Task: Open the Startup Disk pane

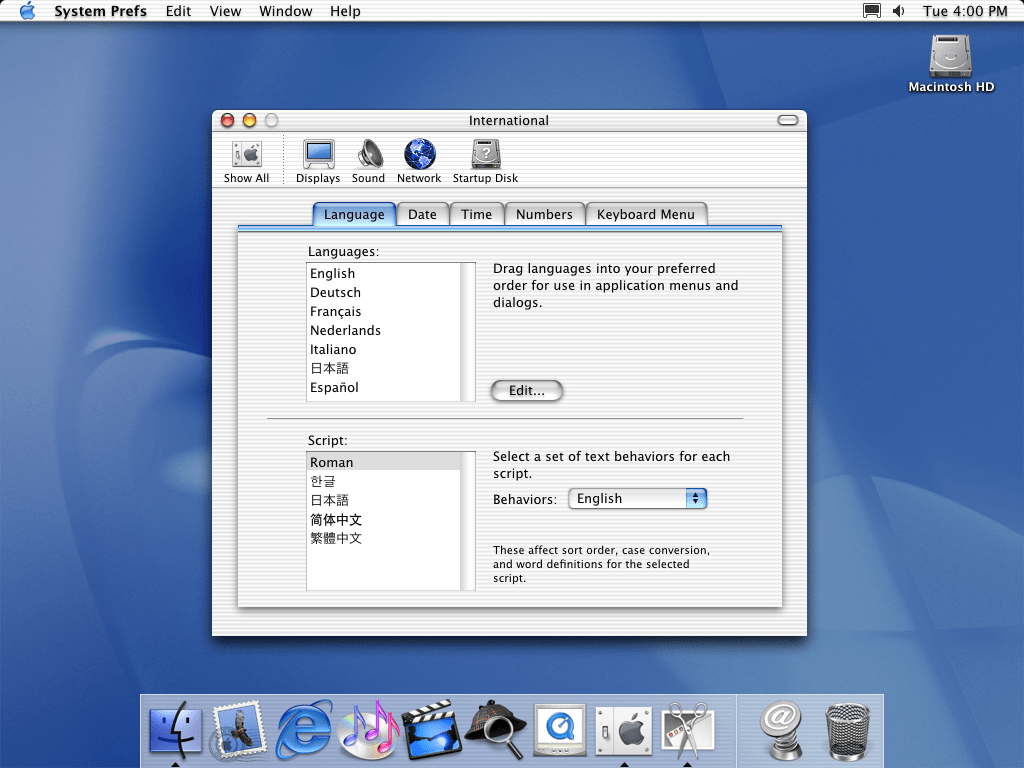Action: tap(485, 160)
